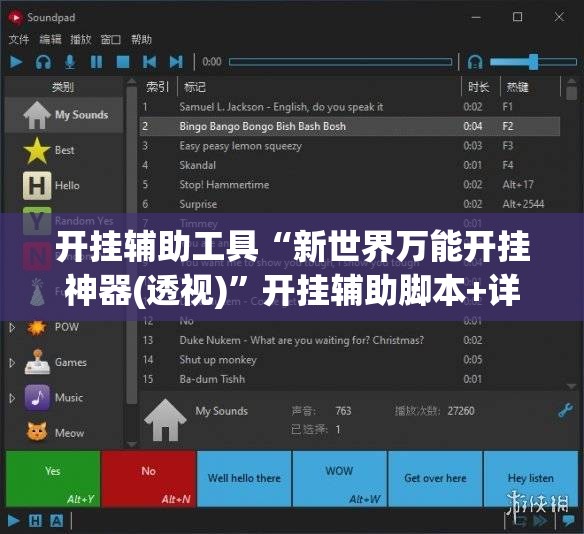Jump to the previous sound in the toolbar
The image size is (584, 534).
click(149, 62)
